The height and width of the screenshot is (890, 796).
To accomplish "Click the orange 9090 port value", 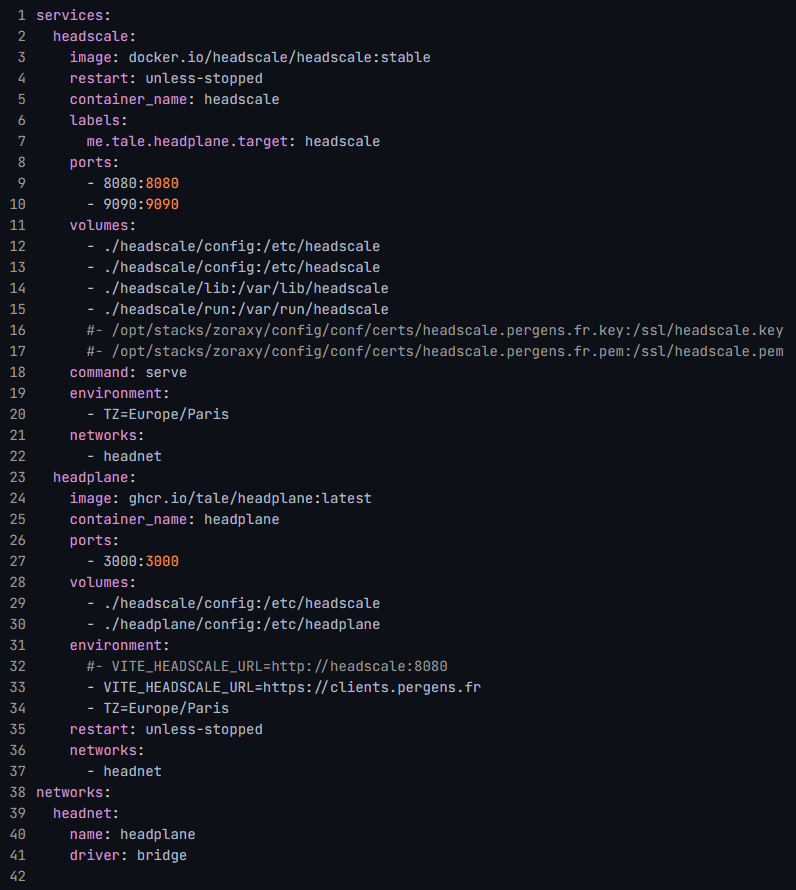I will [x=162, y=204].
